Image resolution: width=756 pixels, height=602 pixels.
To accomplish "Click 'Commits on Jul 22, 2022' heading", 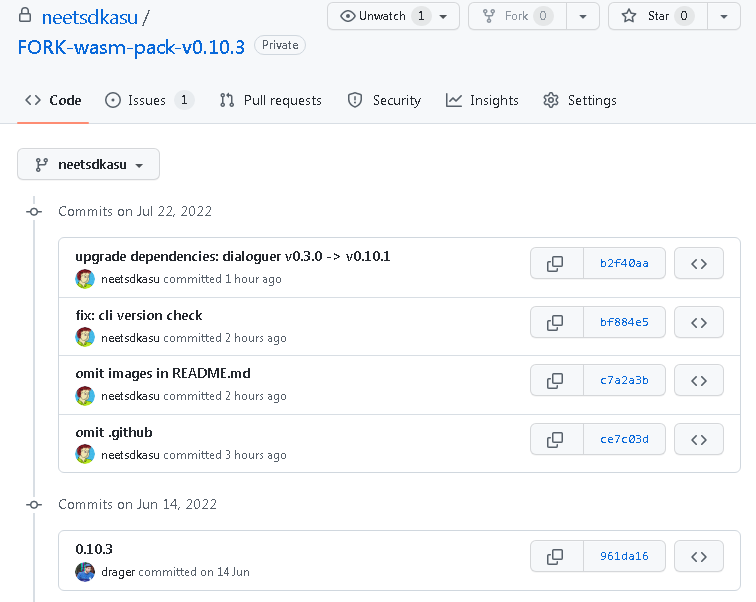I will (x=135, y=211).
